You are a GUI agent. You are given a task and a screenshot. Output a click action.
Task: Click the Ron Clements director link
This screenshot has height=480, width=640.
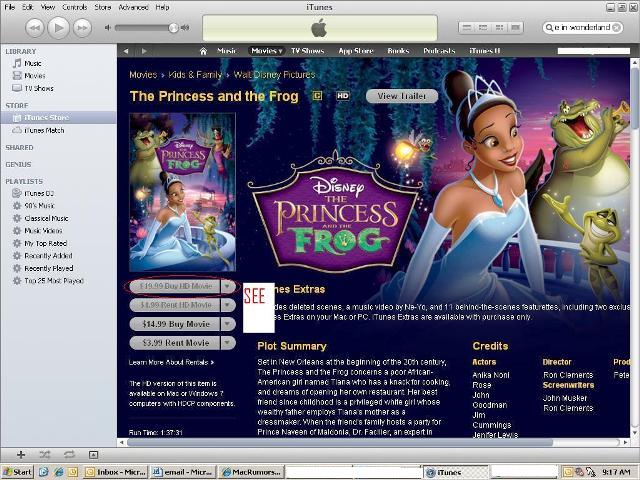(568, 375)
